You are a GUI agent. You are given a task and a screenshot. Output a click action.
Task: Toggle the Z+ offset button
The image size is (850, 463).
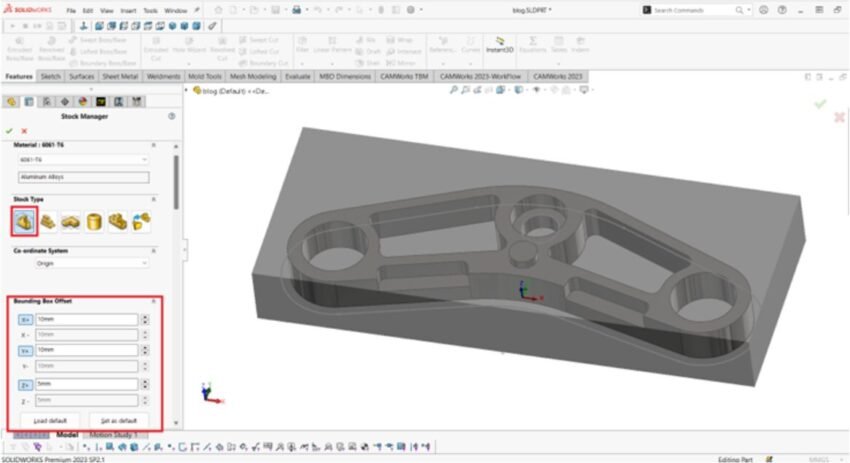click(25, 384)
